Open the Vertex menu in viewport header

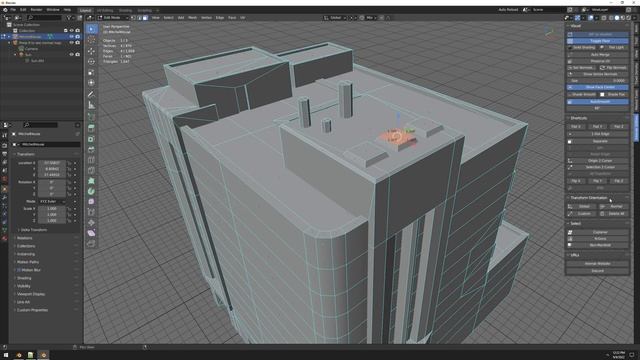[206, 18]
